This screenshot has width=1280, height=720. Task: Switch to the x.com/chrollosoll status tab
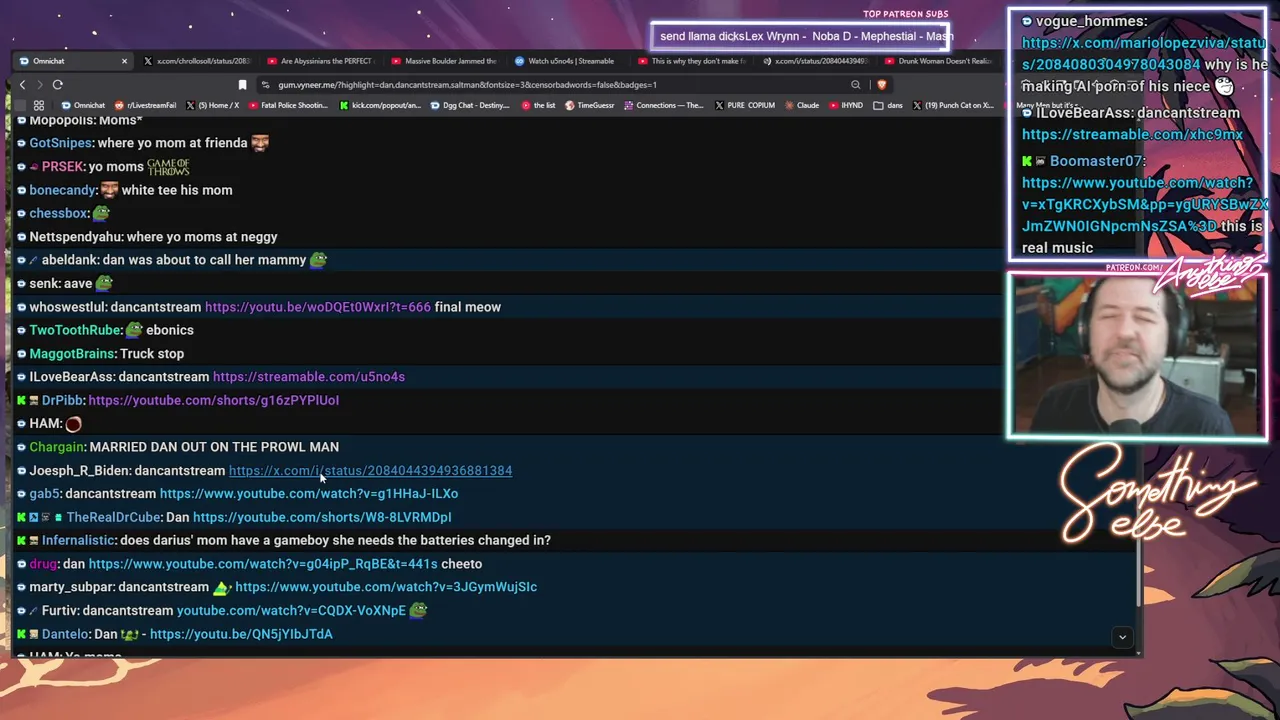point(196,61)
